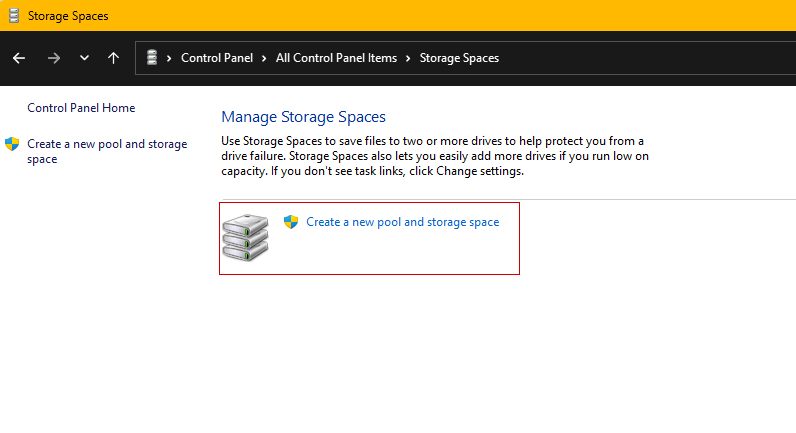Open the recent locations dropdown chevron
Image resolution: width=796 pixels, height=433 pixels.
(84, 58)
